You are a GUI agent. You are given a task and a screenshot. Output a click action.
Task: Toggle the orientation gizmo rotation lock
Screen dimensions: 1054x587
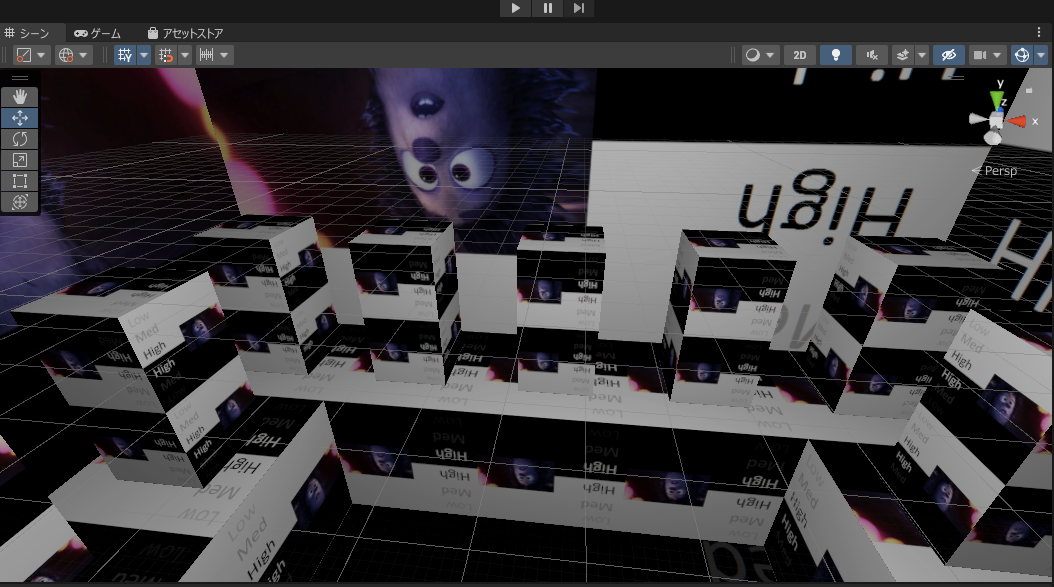tap(1029, 89)
